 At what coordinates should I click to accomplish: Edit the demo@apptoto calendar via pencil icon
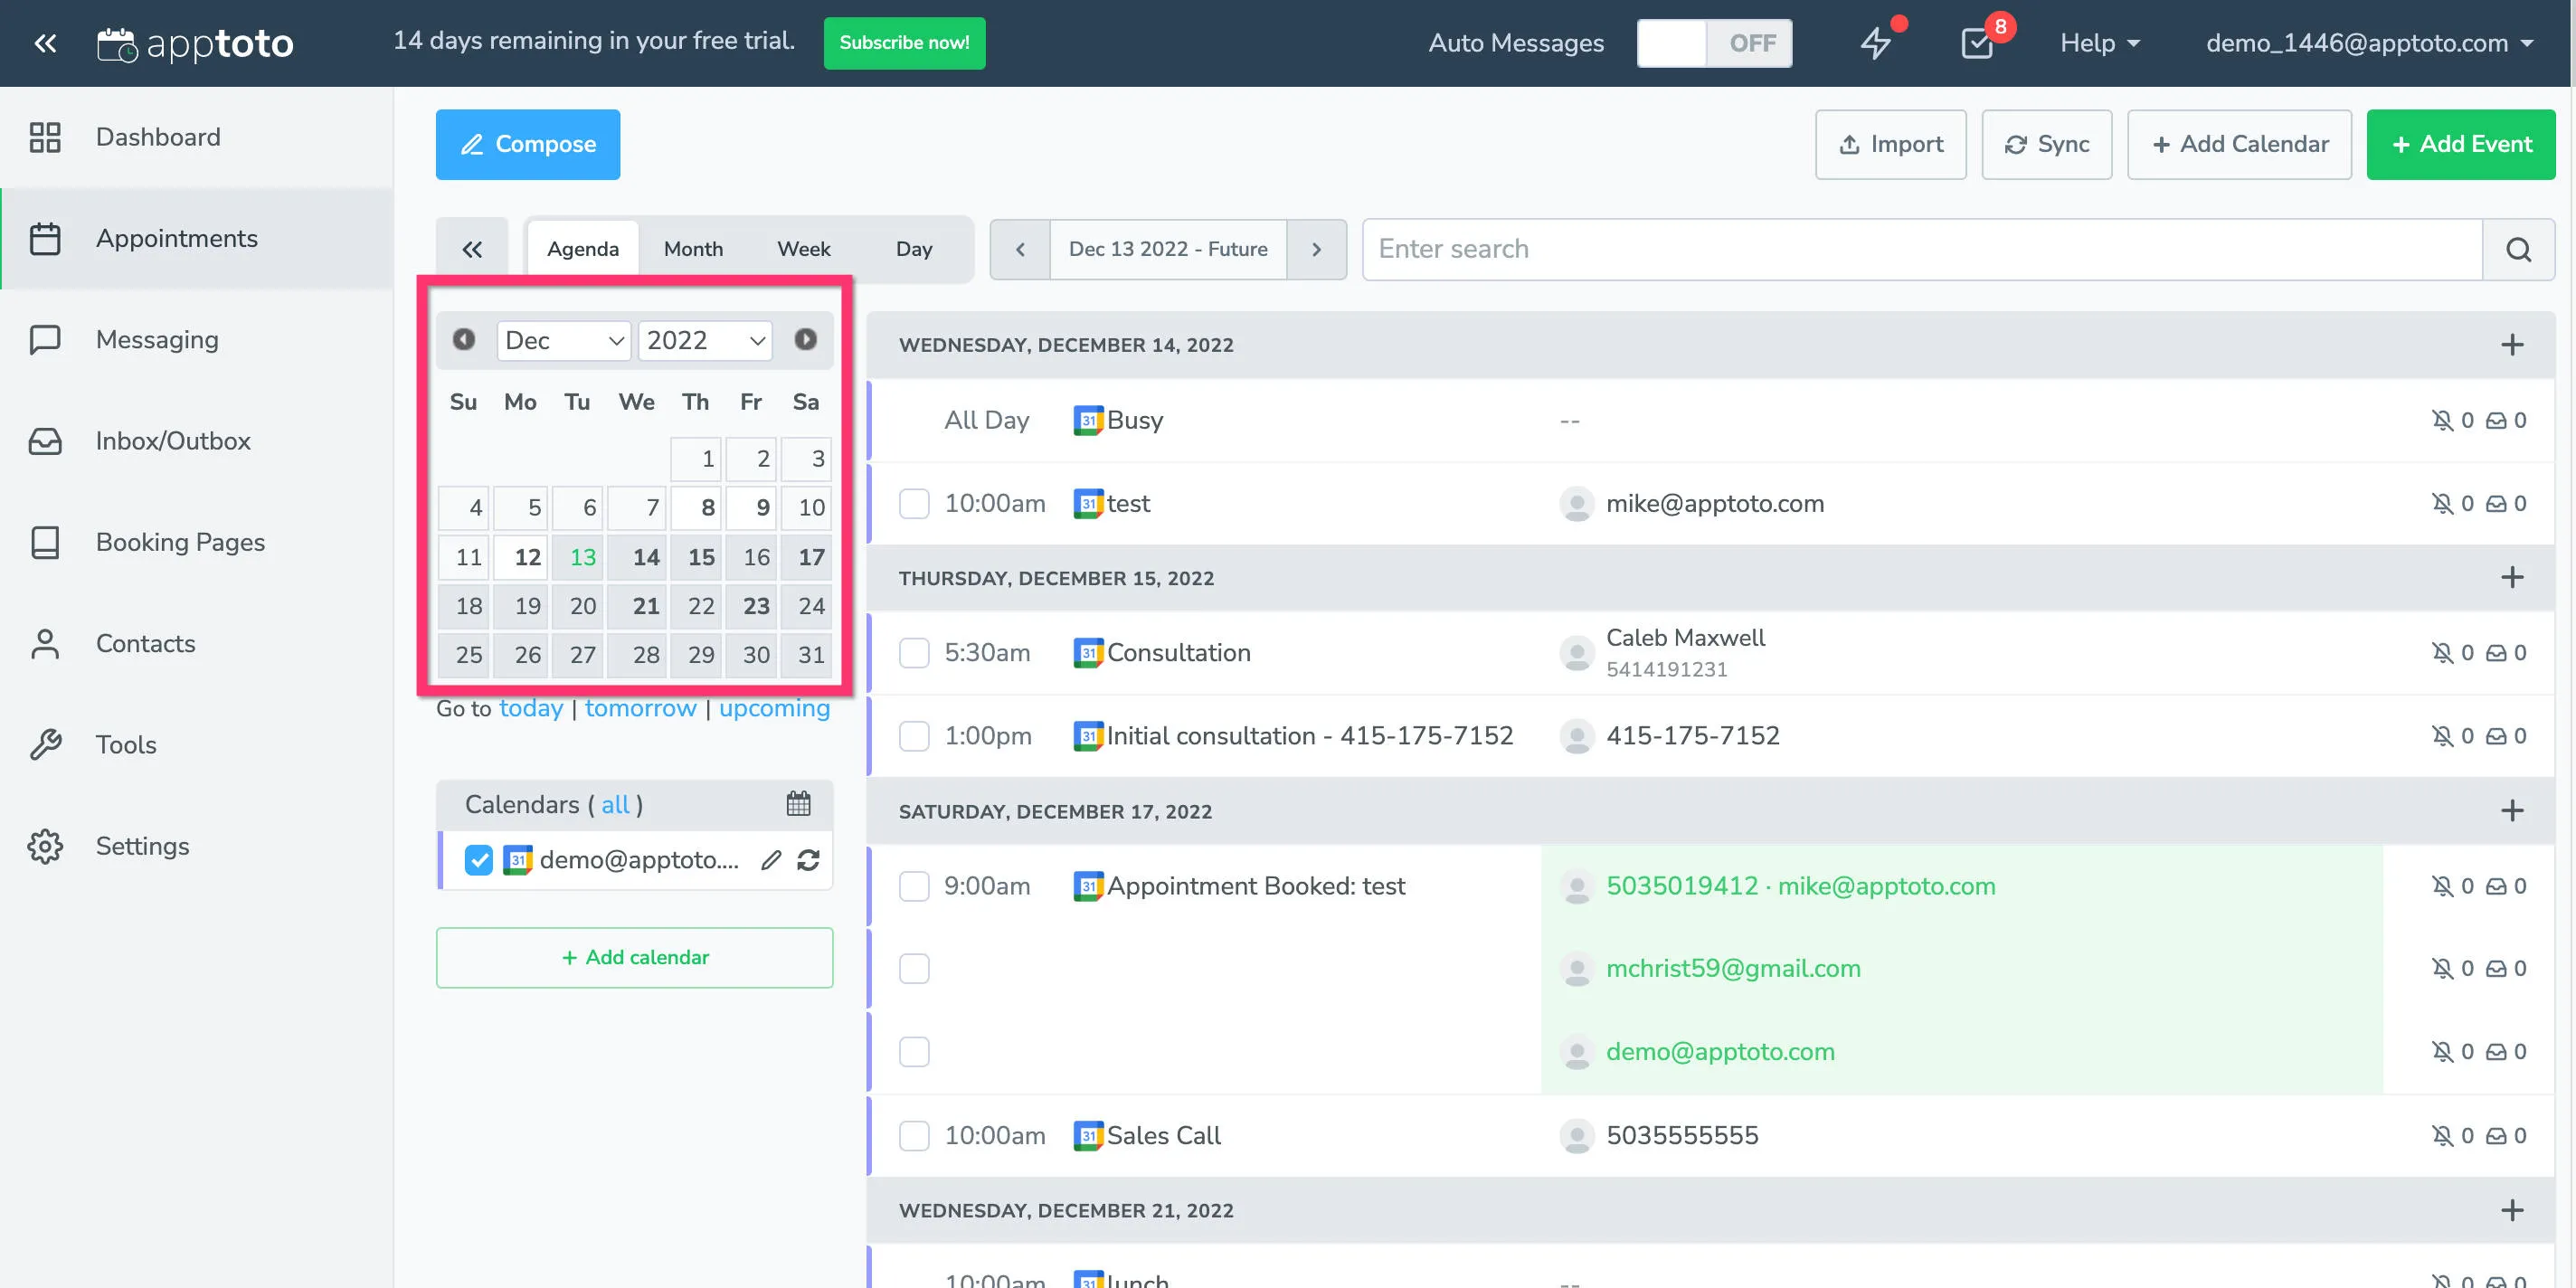[769, 860]
